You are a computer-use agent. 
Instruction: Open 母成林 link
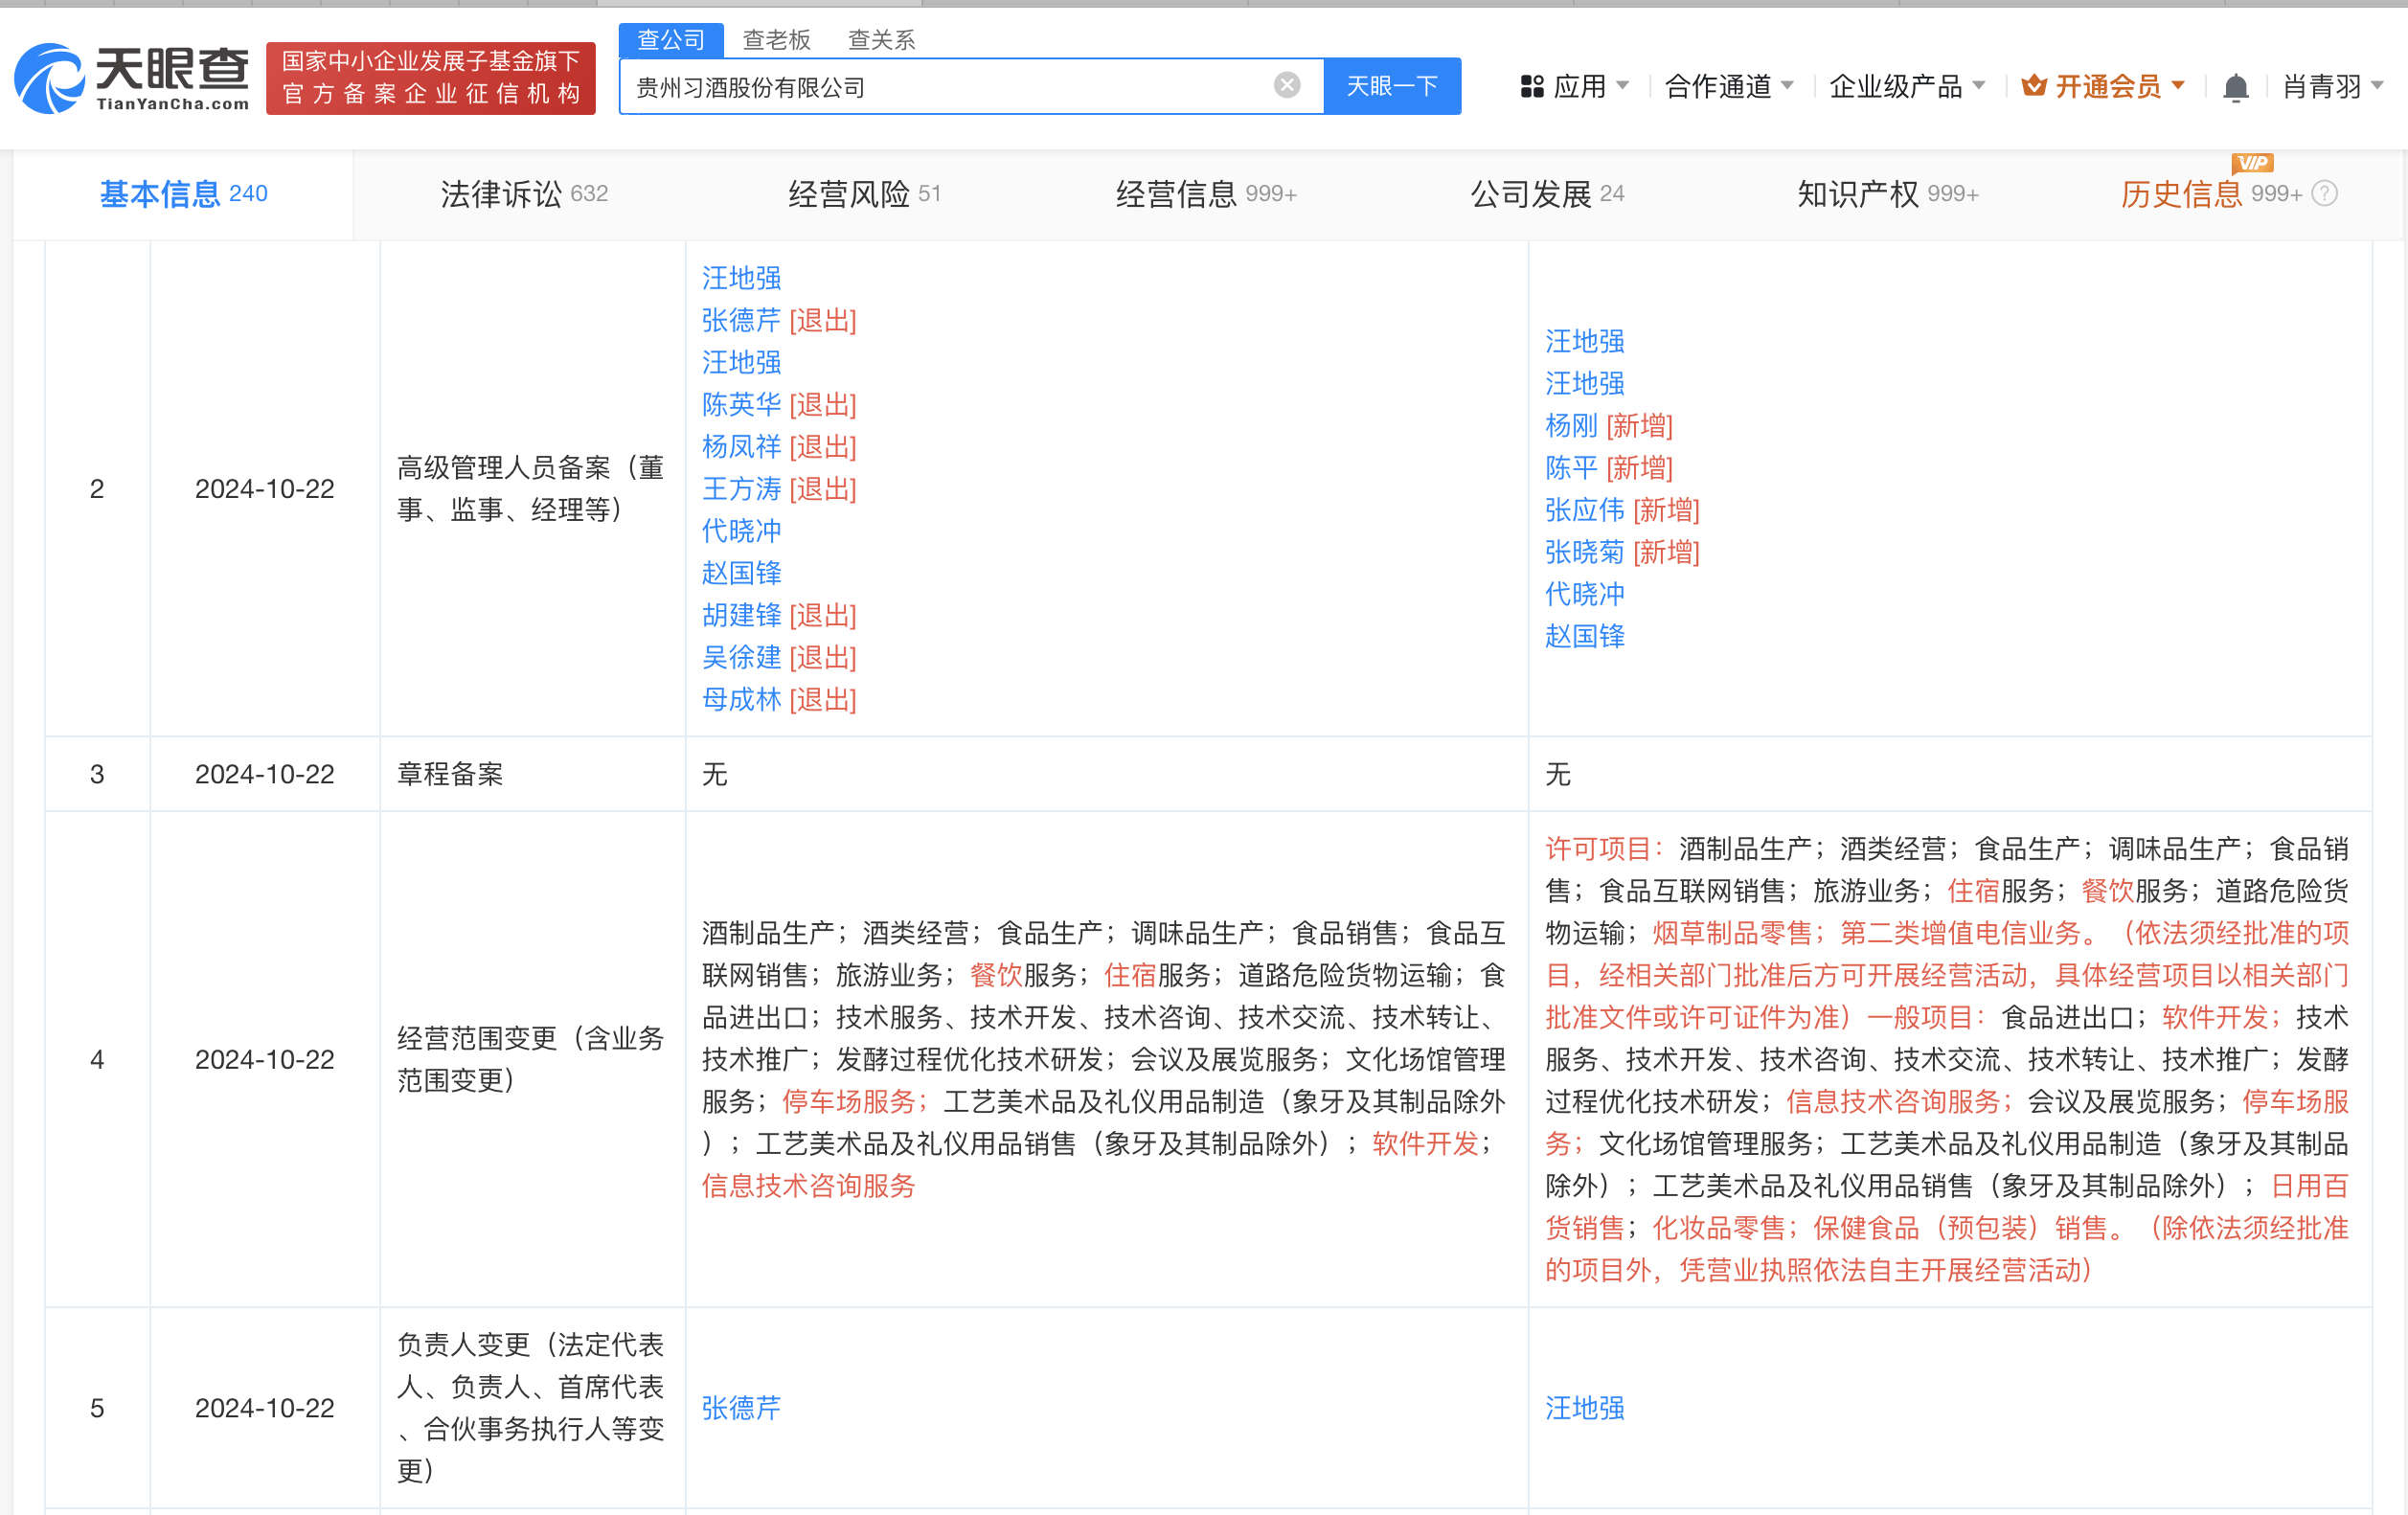coord(741,699)
